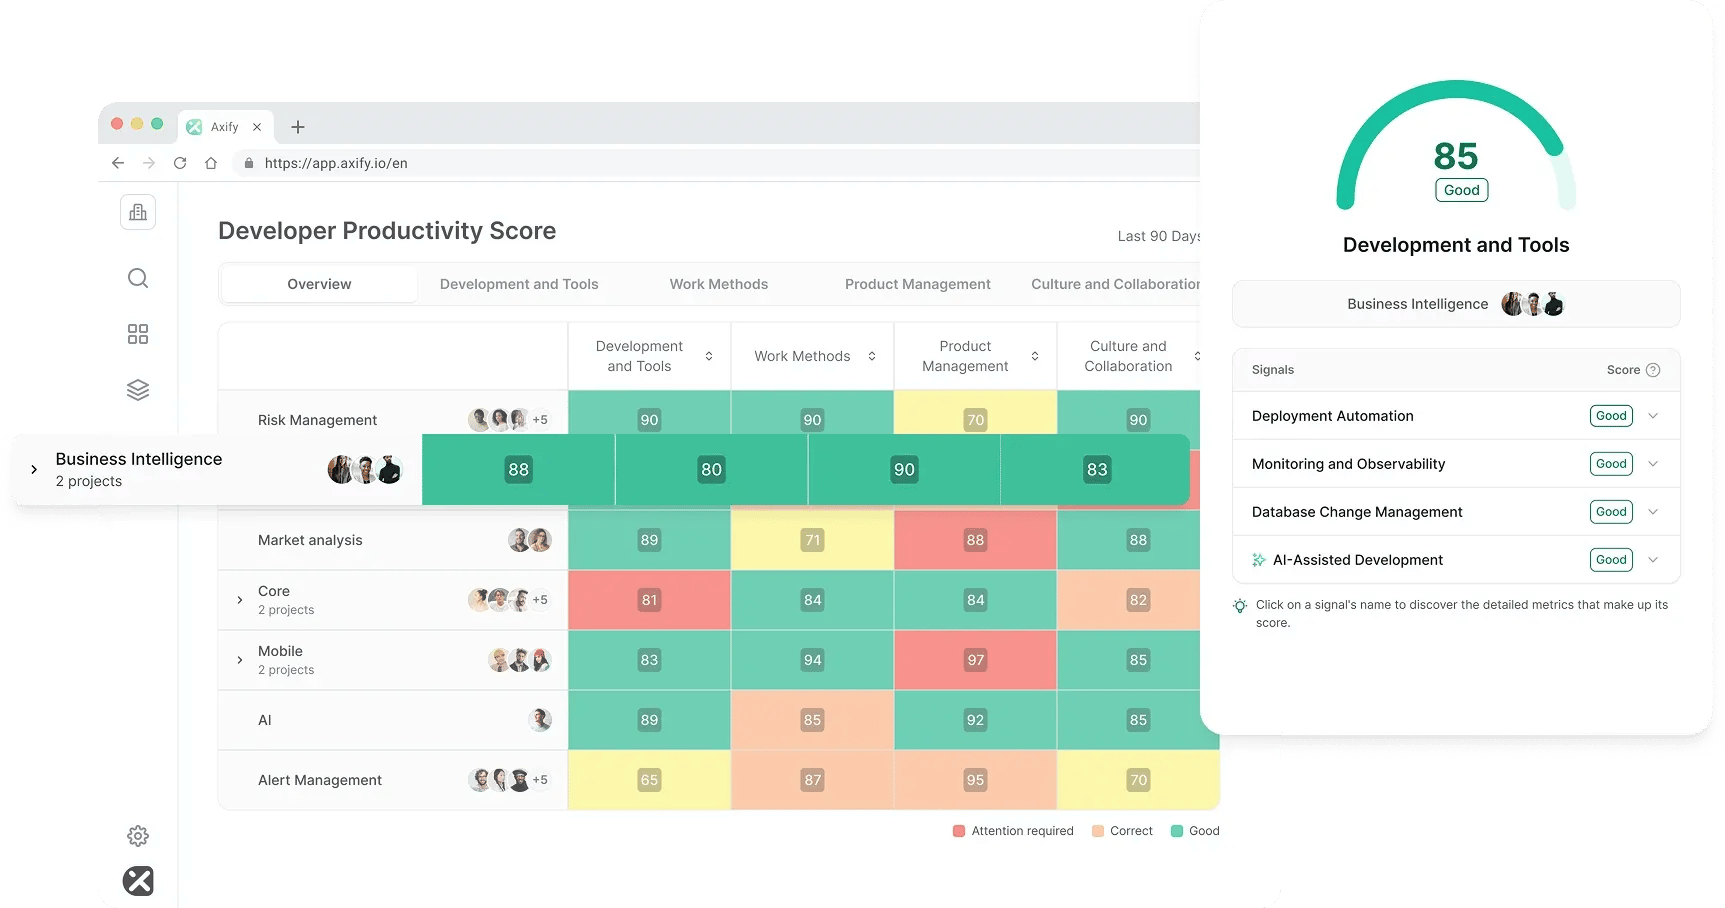The image size is (1725, 908).
Task: Click the Business Intelligence team avatars
Action: point(1531,303)
